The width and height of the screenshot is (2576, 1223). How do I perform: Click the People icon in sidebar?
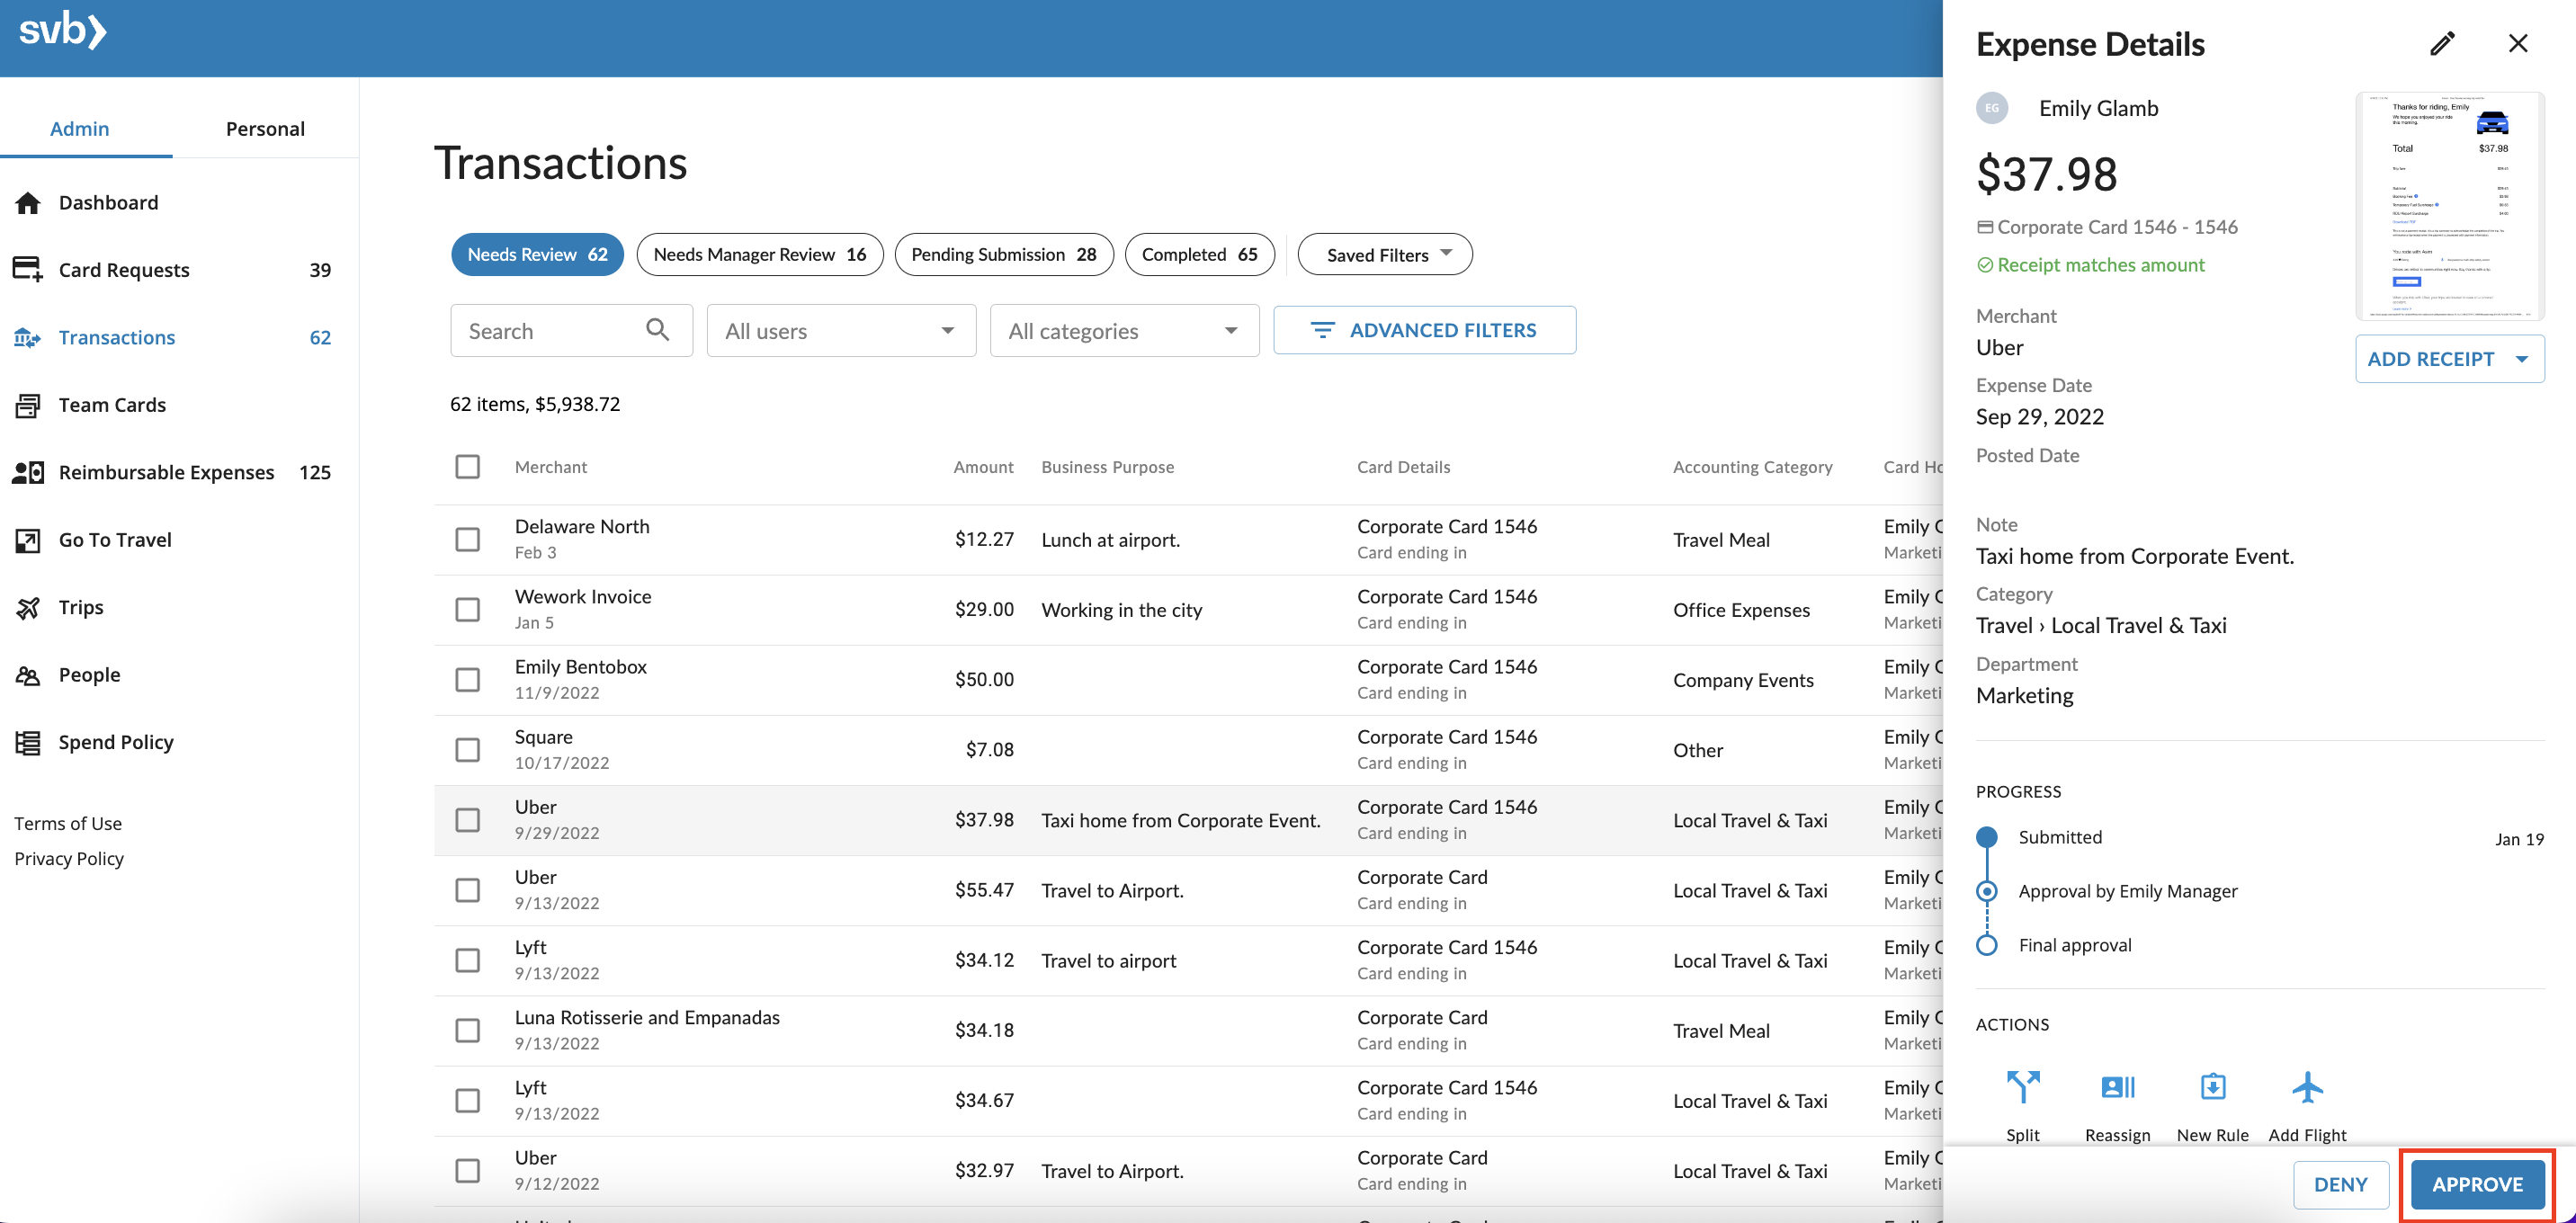[28, 675]
